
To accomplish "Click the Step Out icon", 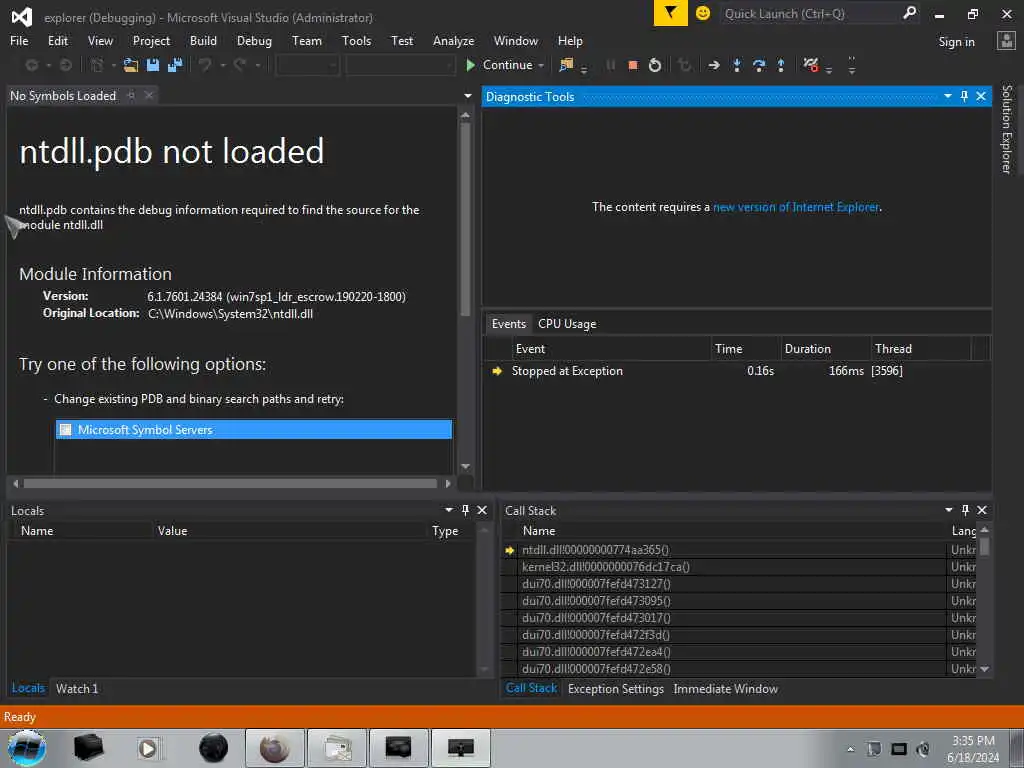I will [780, 65].
